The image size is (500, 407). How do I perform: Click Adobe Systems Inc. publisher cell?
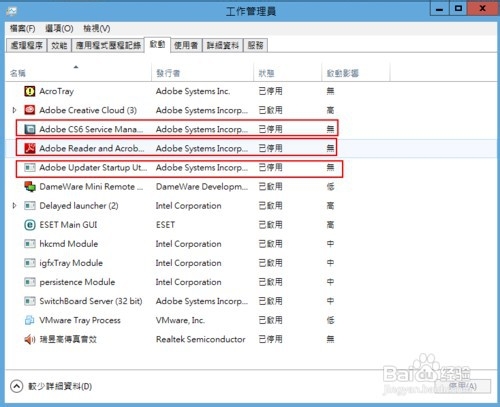193,91
